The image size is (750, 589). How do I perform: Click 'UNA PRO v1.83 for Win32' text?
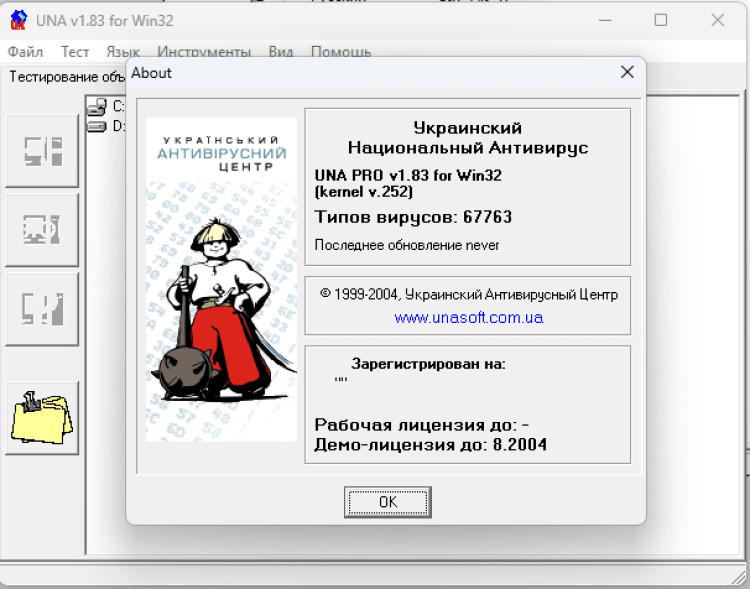pos(408,175)
